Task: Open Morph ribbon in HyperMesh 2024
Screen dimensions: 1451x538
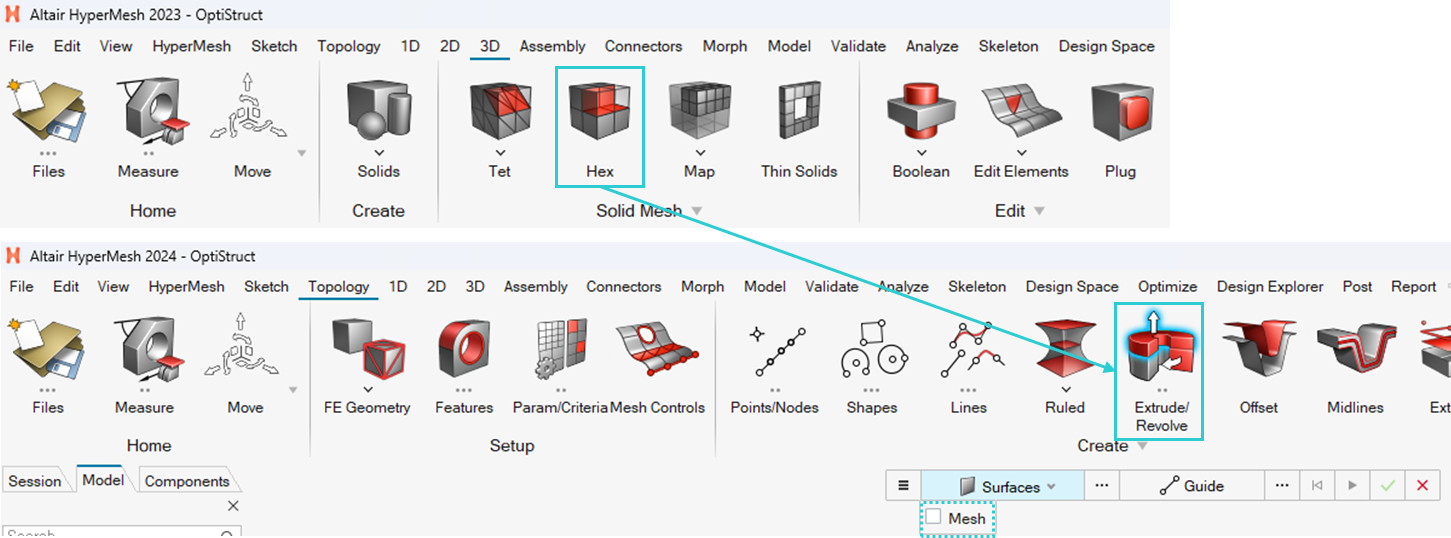Action: click(x=702, y=286)
